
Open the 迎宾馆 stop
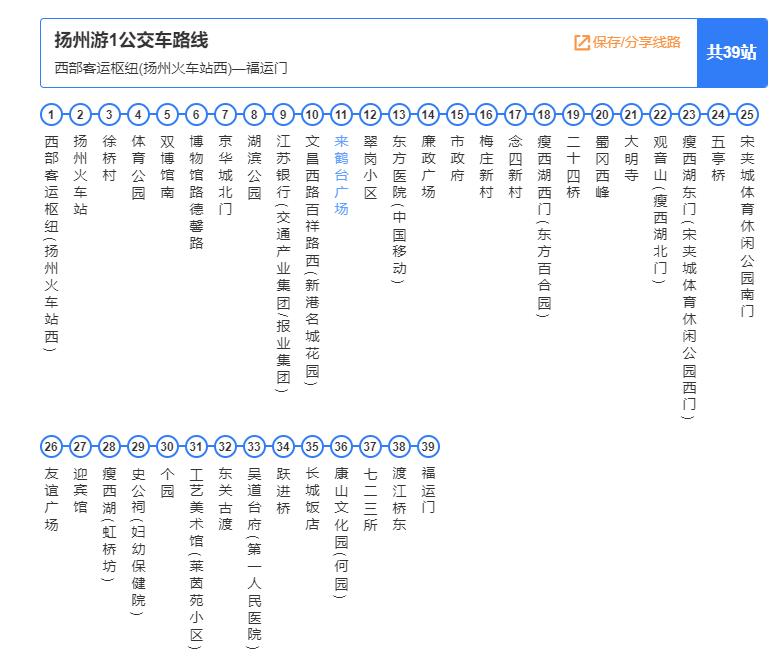[x=80, y=490]
